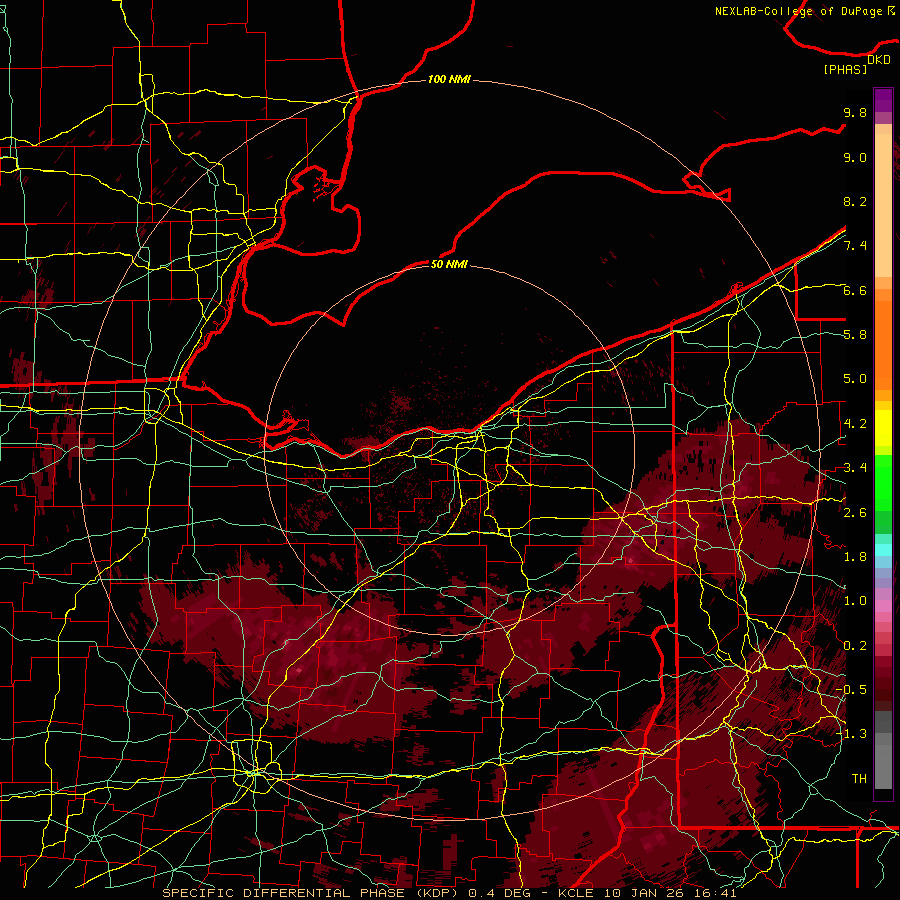900x900 pixels.
Task: Pick the cyan segment of the color bar
Action: pos(883,549)
